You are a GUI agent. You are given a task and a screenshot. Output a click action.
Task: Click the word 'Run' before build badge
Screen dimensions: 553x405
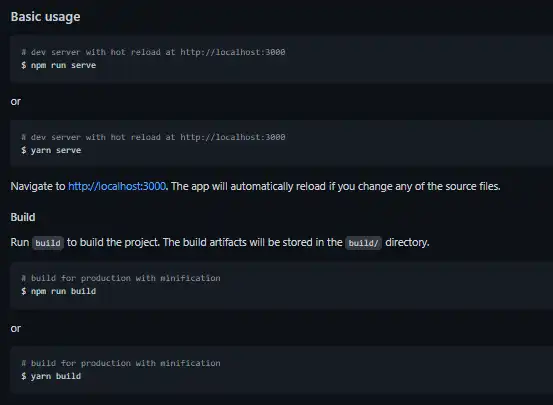coord(20,243)
